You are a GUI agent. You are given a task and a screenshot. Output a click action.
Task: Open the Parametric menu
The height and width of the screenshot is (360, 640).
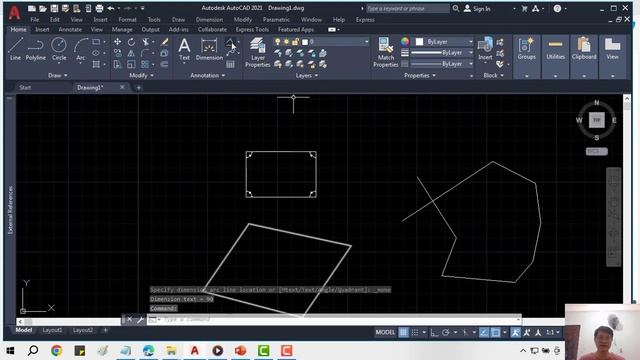pyautogui.click(x=276, y=20)
